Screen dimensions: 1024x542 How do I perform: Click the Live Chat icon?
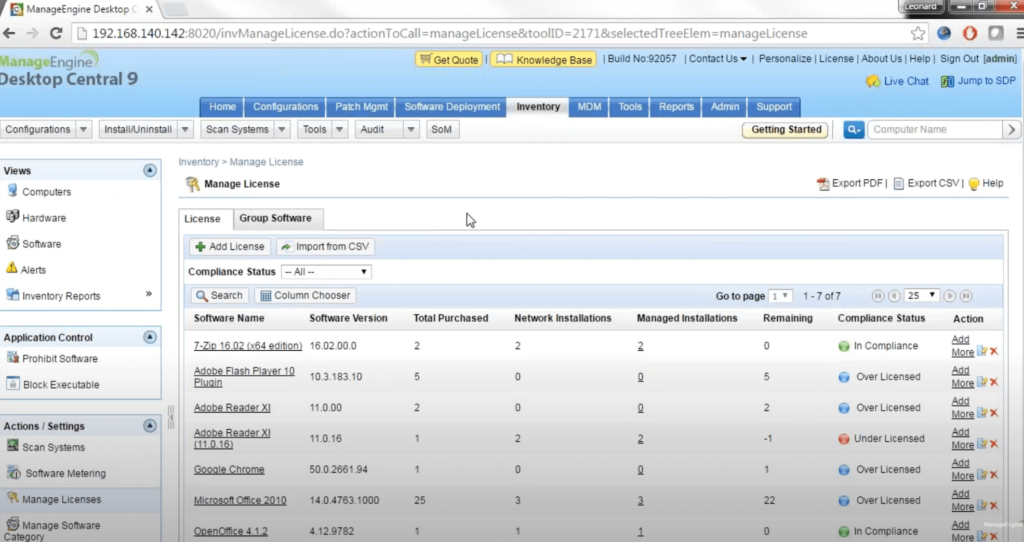(872, 81)
